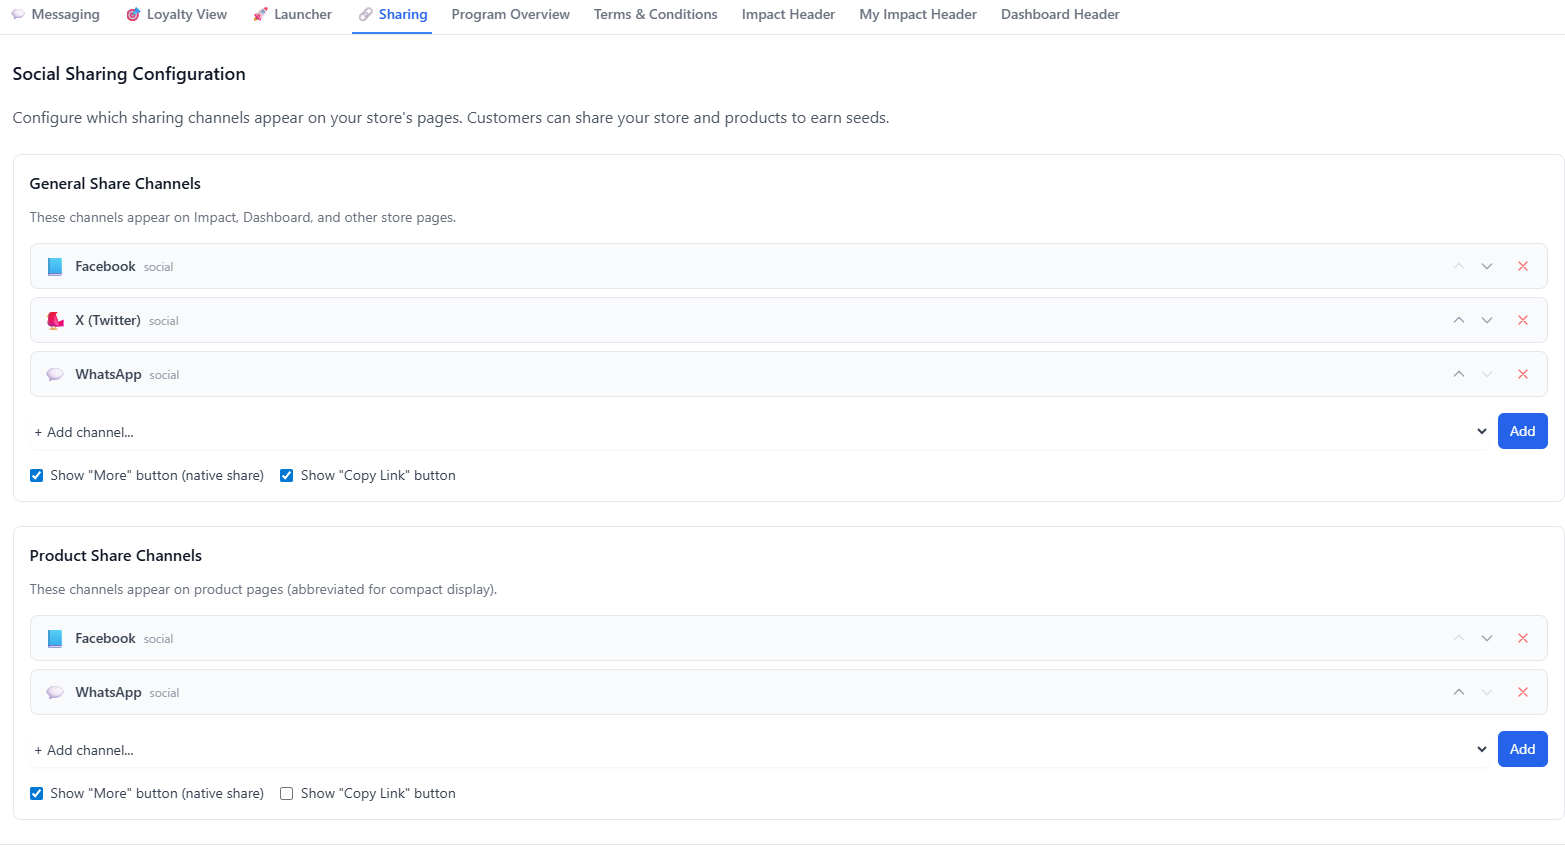Delete Facebook from Product Share Channels

[x=1522, y=638]
